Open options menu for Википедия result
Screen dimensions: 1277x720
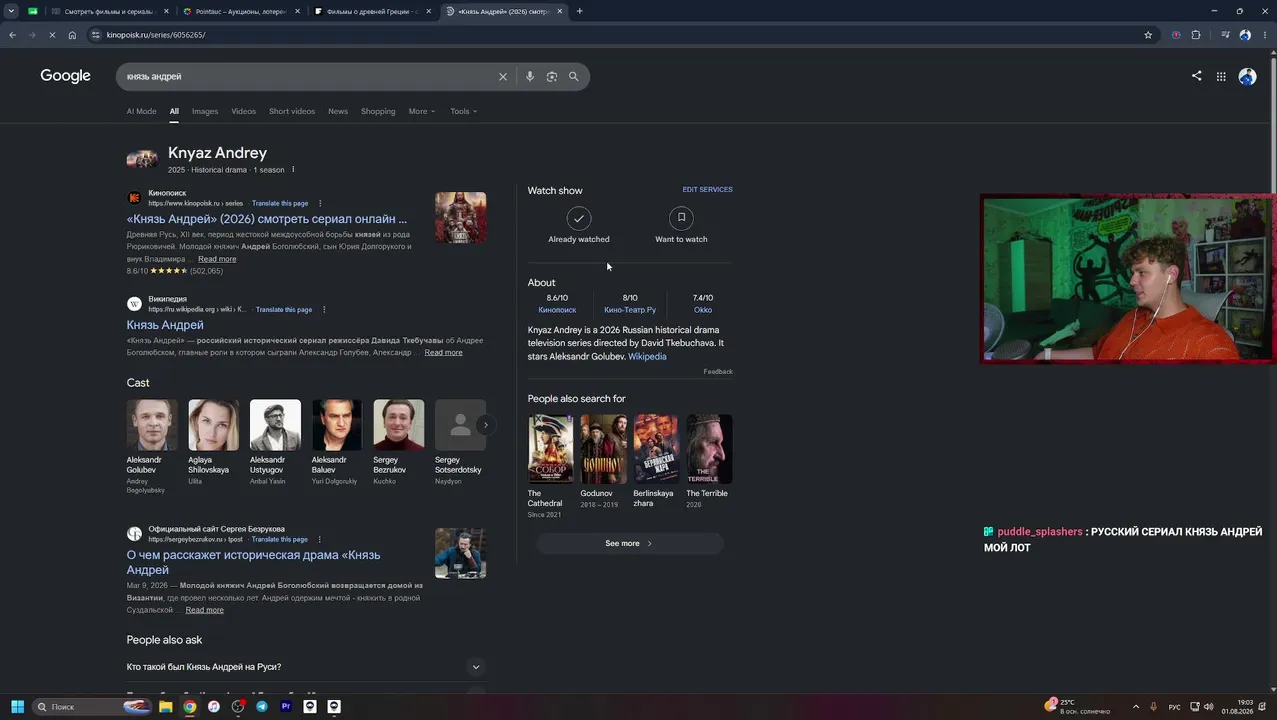[324, 310]
